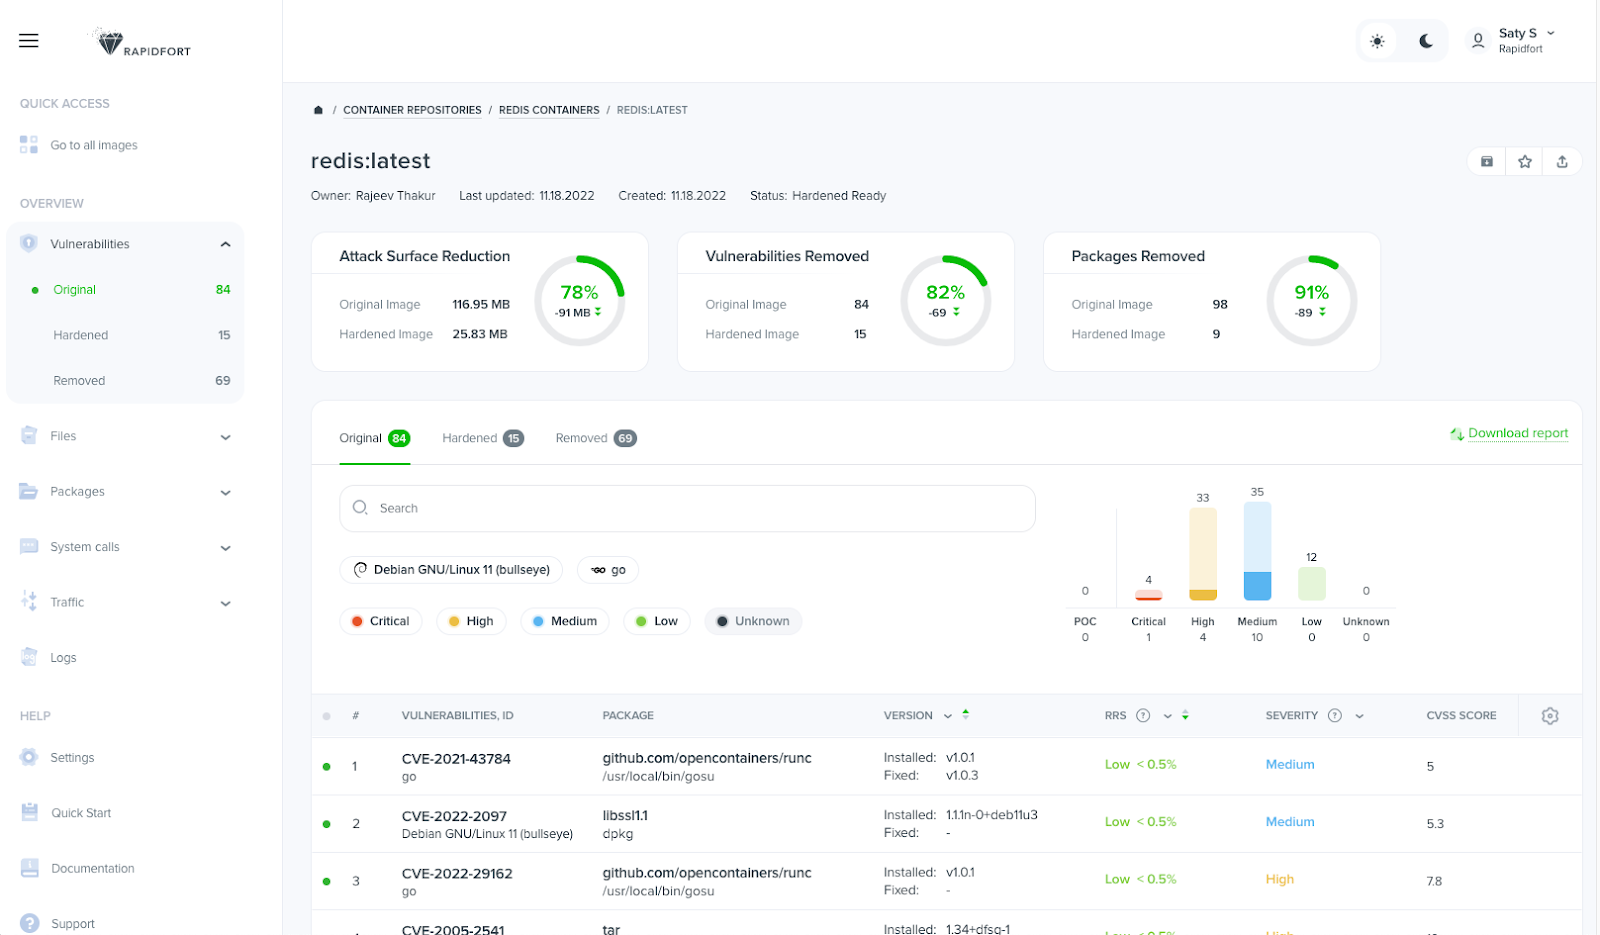Click the Medium bar in chart
This screenshot has width=1600, height=935.
(x=1257, y=551)
